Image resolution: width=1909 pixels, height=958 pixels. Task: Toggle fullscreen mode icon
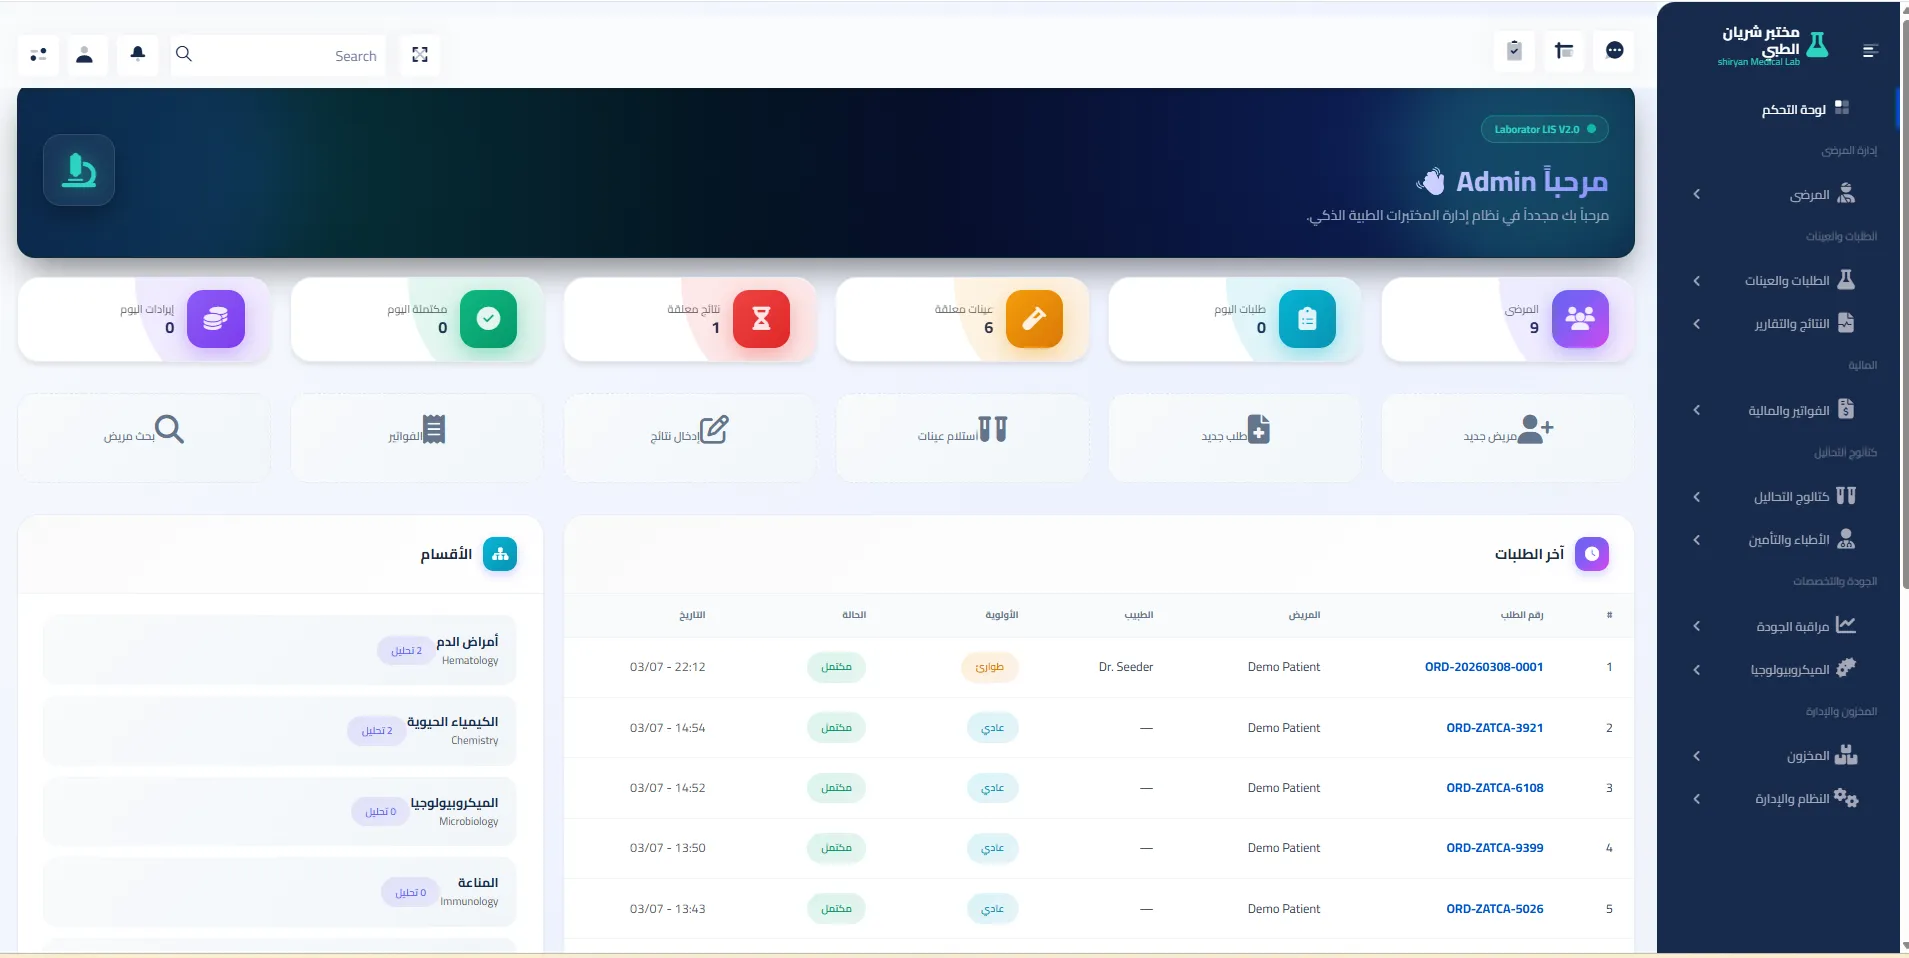pos(420,55)
